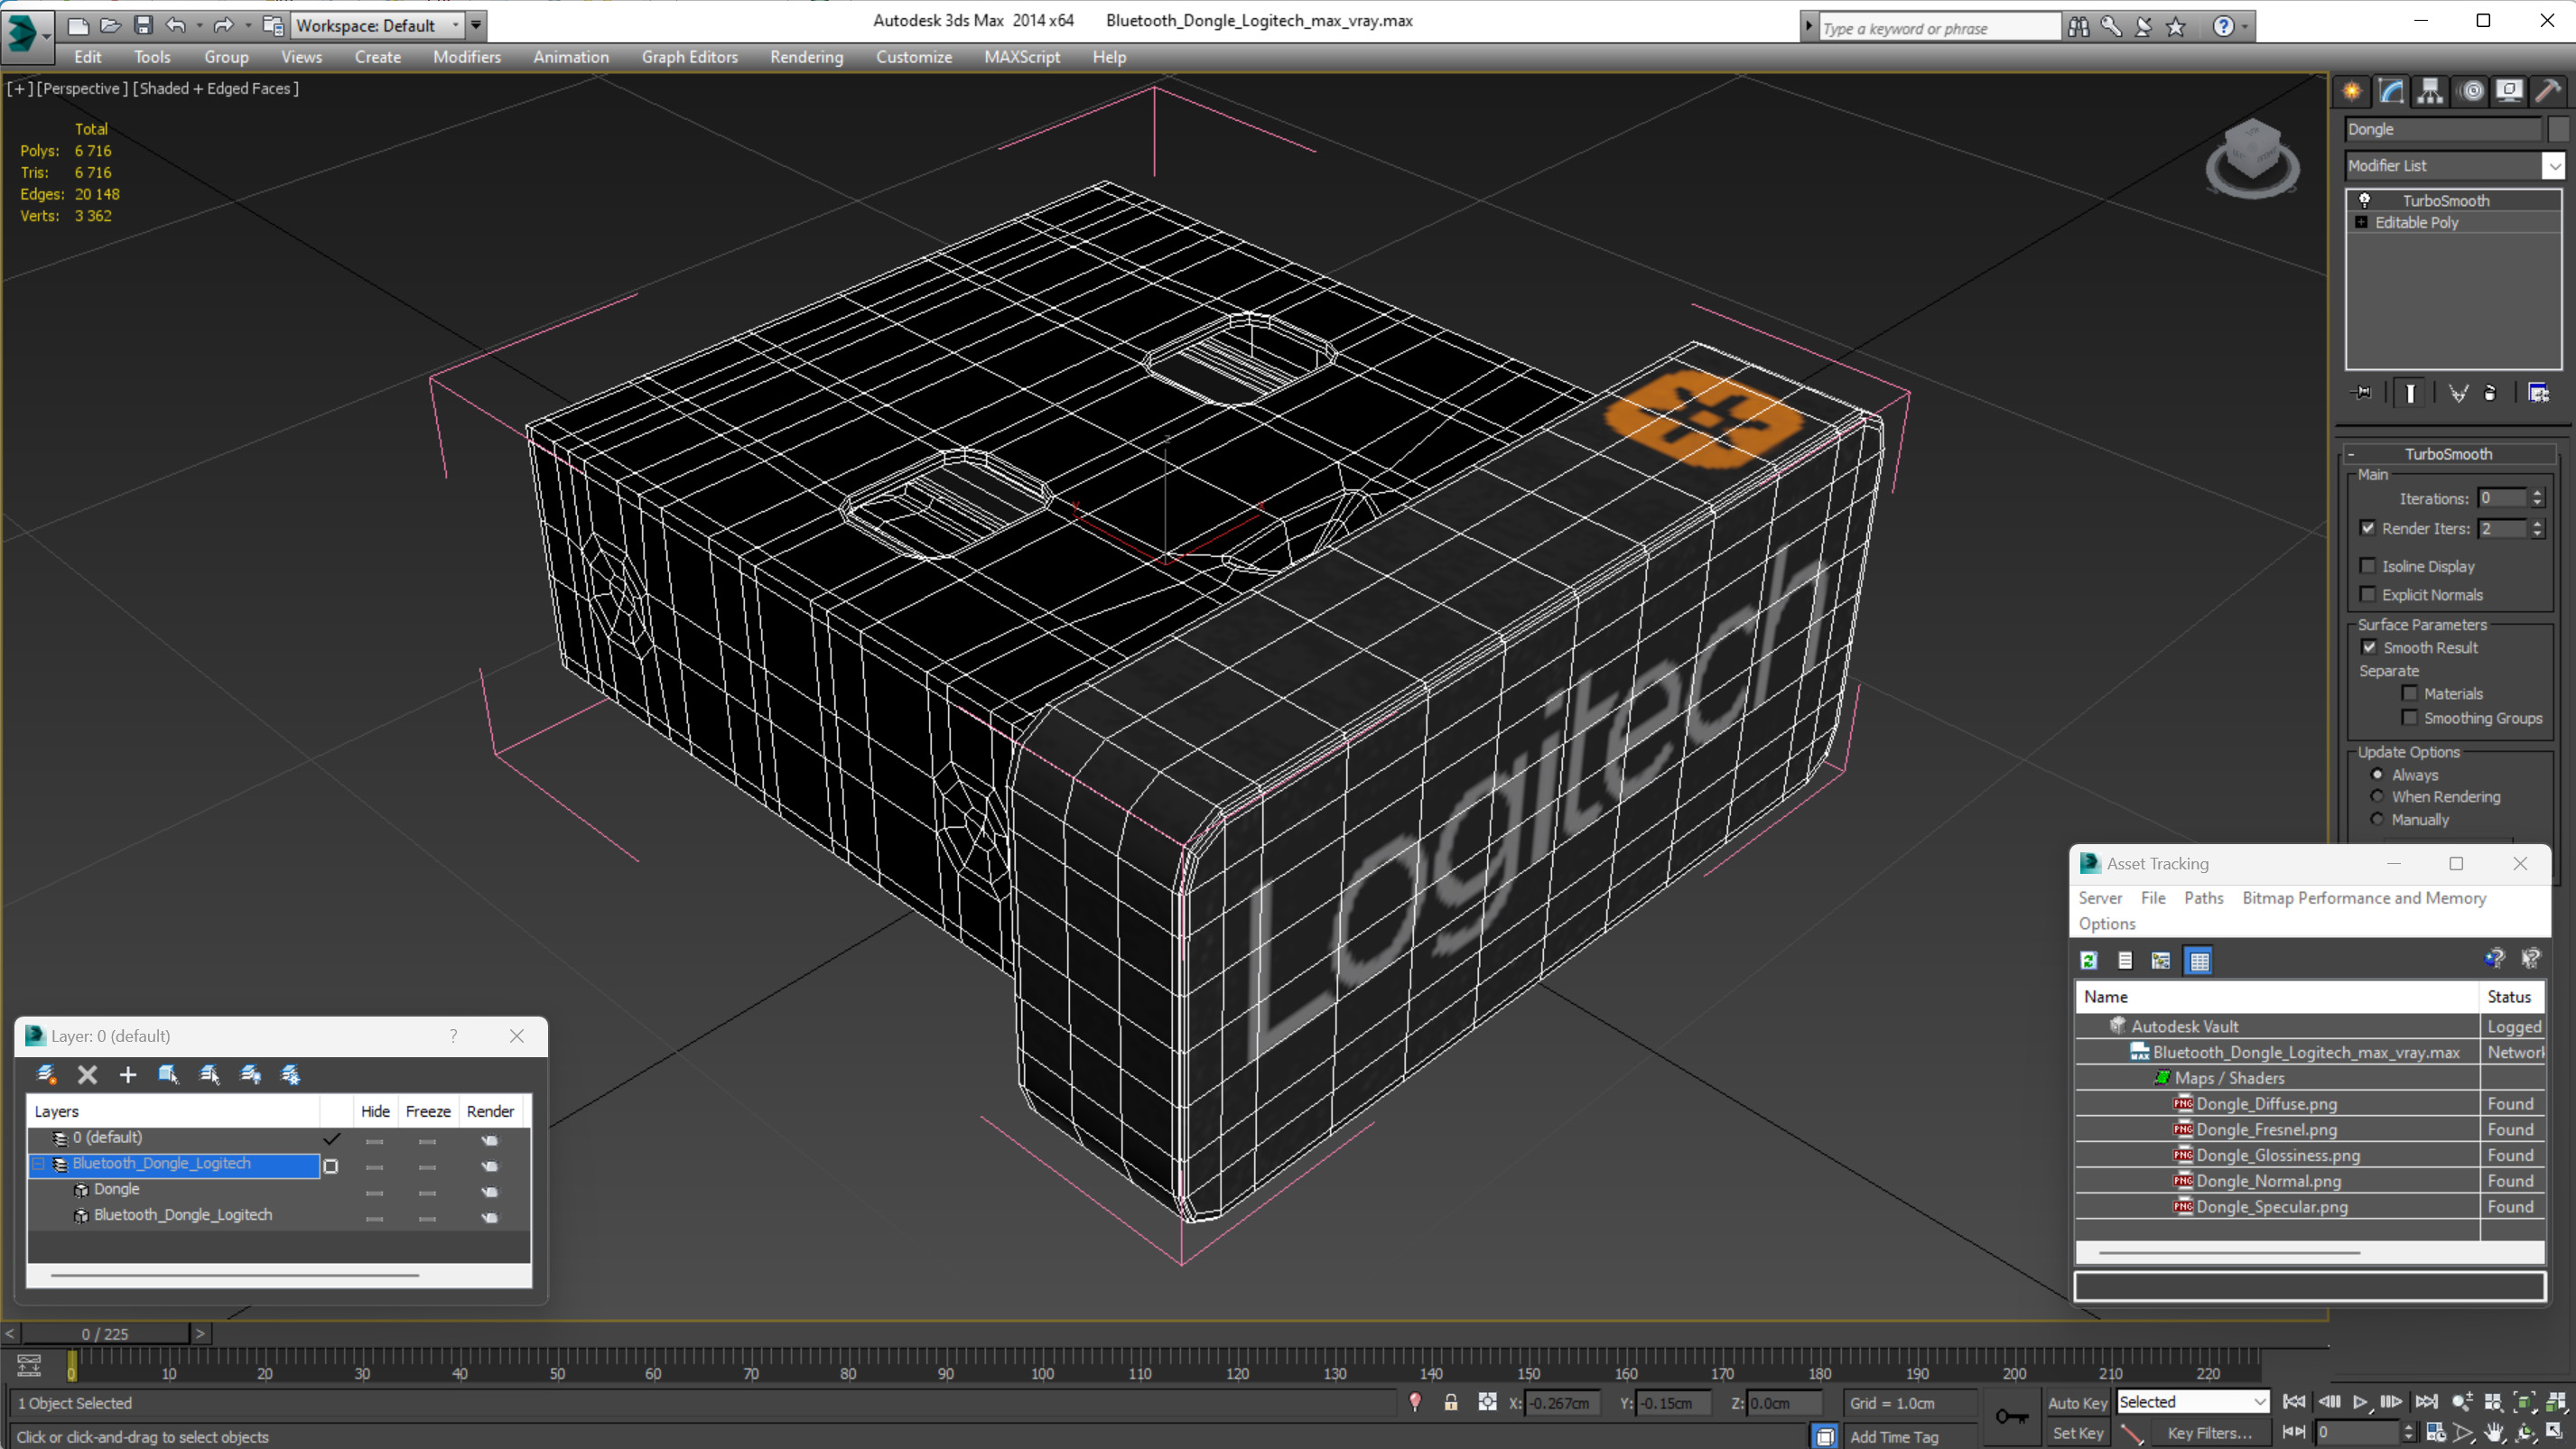The height and width of the screenshot is (1449, 2576).
Task: Toggle TurboSmooth modifier lightbulb on/off
Action: 2364,200
